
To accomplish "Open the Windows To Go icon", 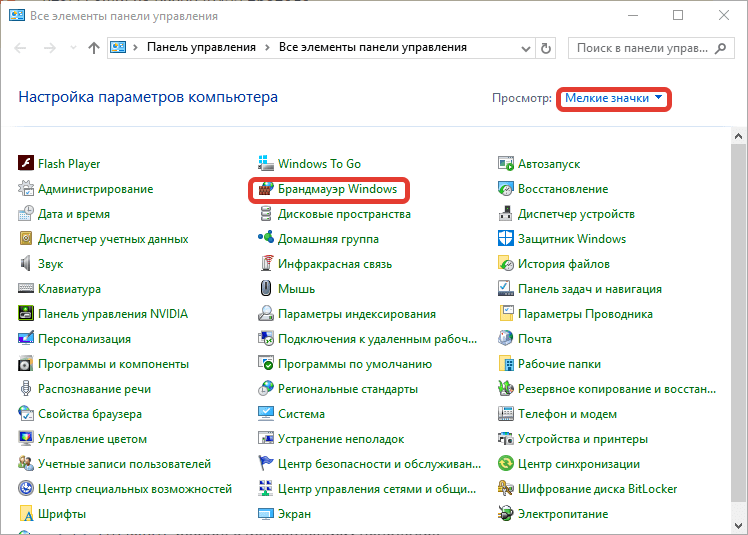I will (266, 163).
